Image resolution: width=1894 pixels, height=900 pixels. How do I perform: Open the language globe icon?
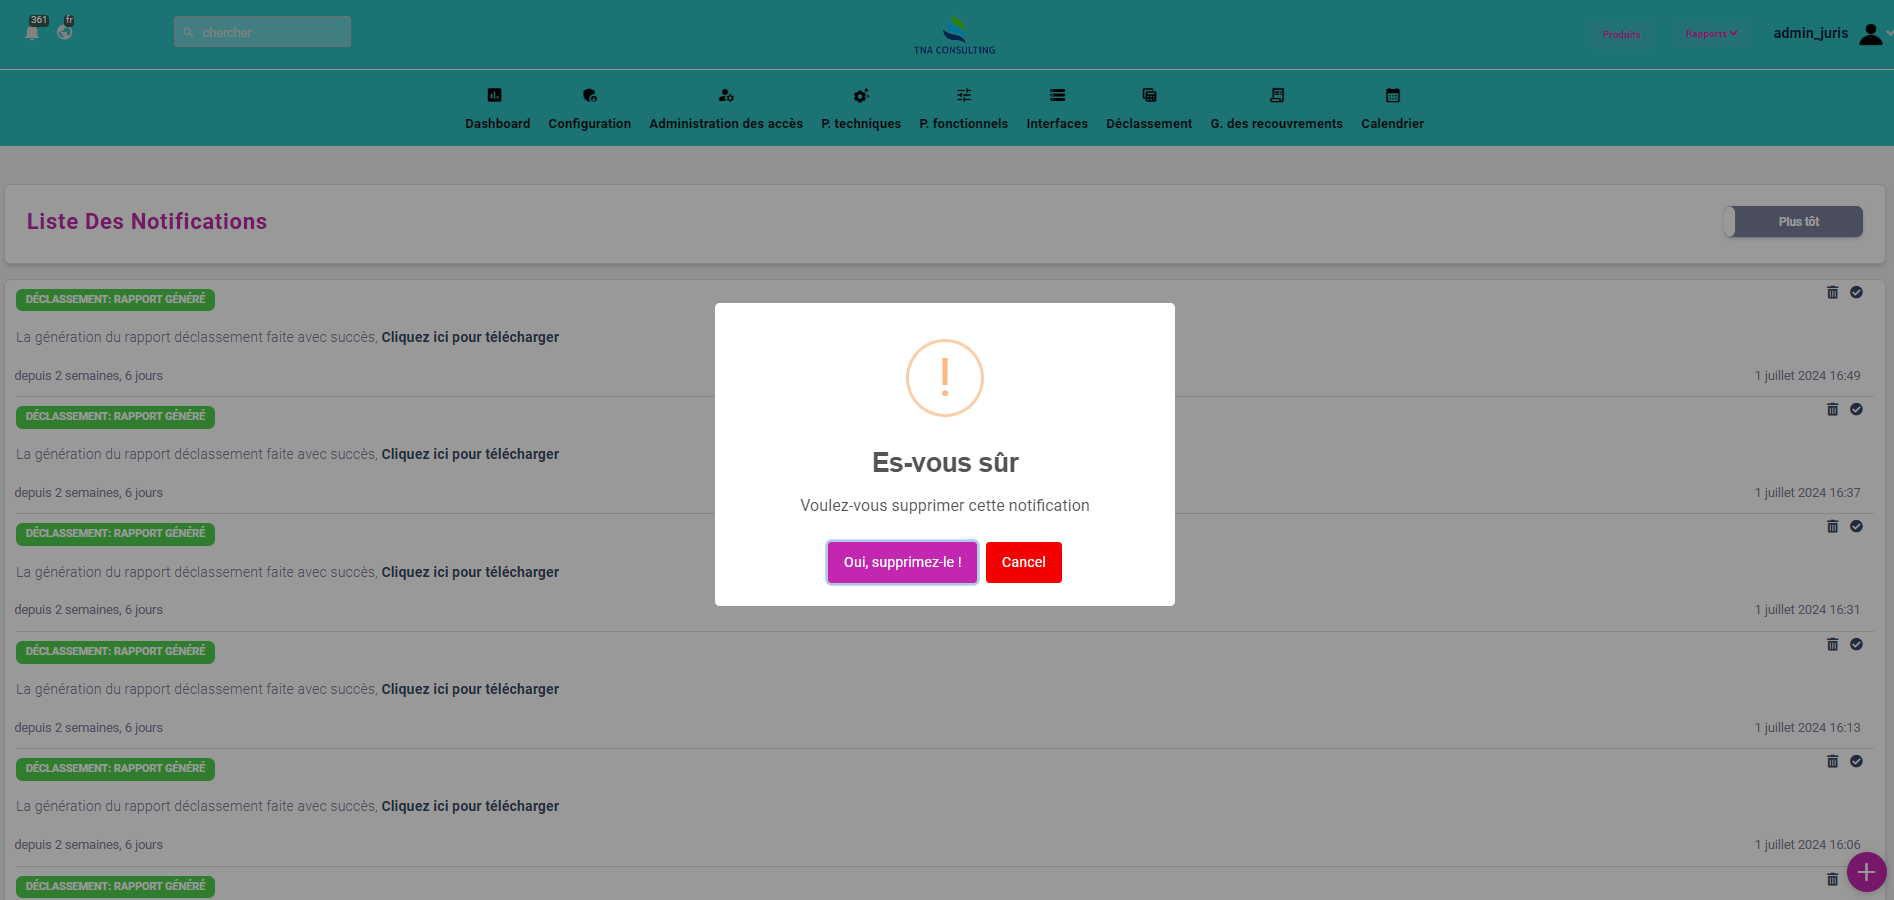click(65, 32)
